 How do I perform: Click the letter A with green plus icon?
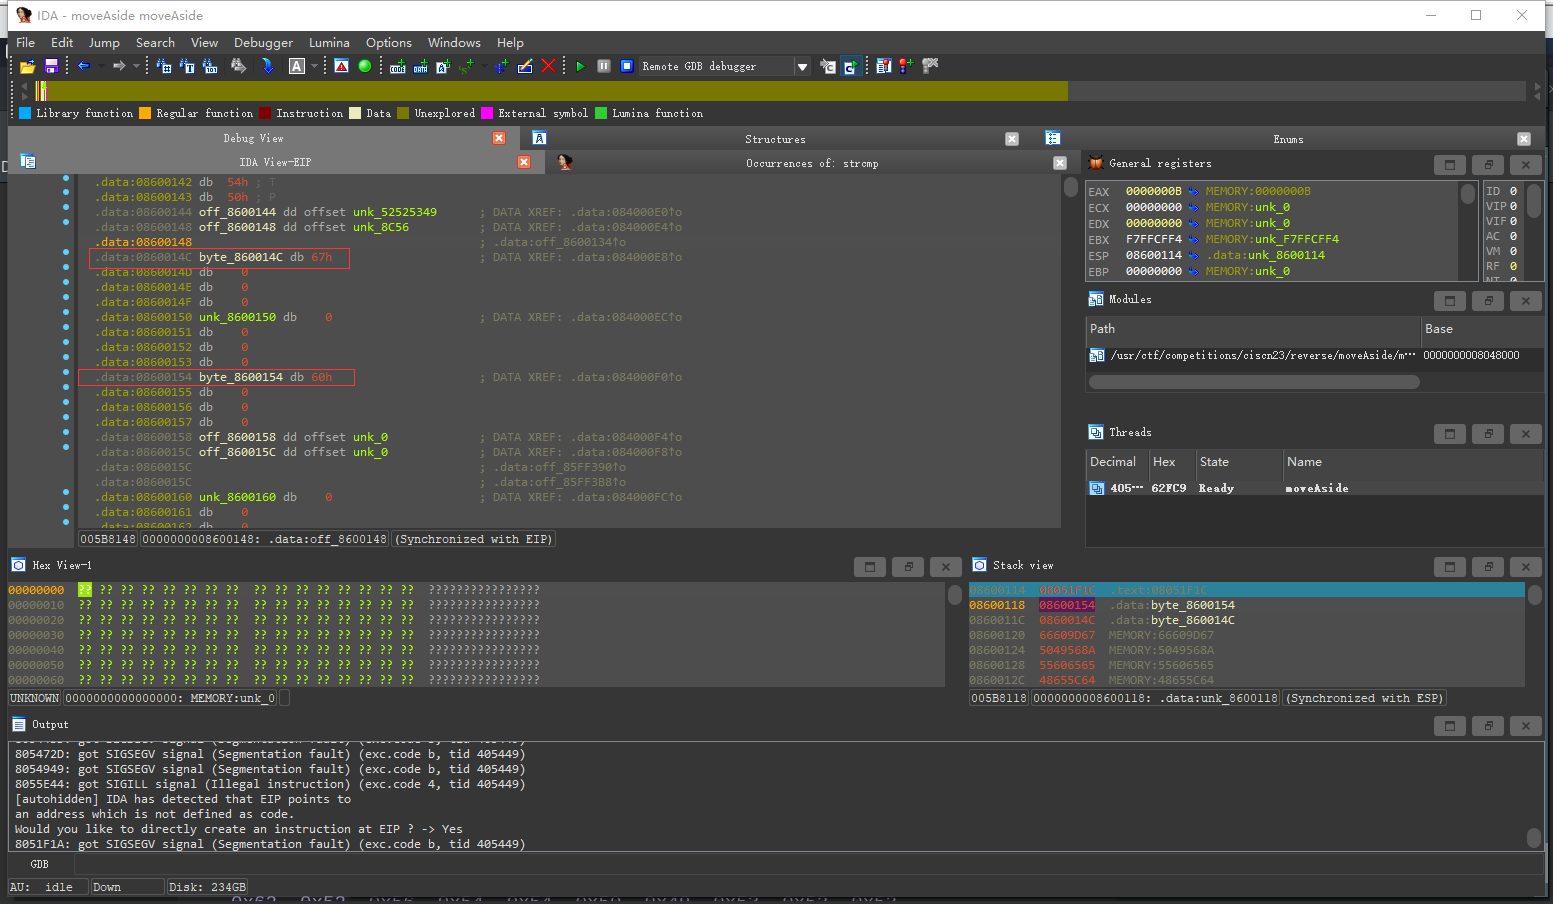(443, 66)
